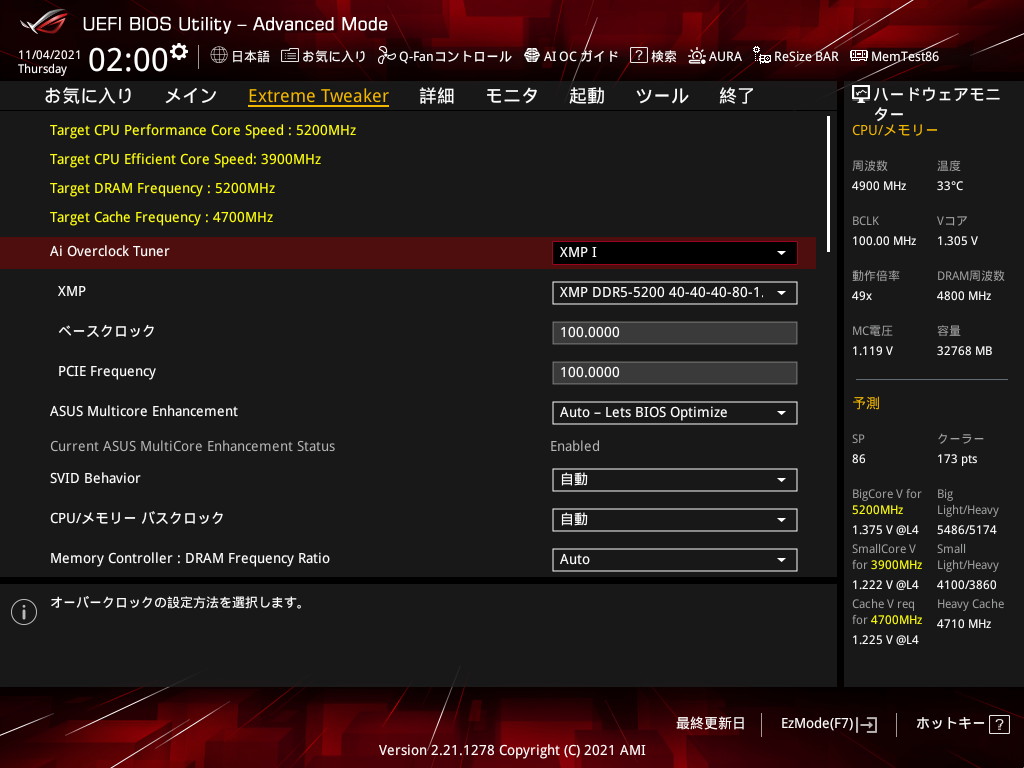Open AURA lighting icon
The image size is (1024, 768).
click(696, 56)
